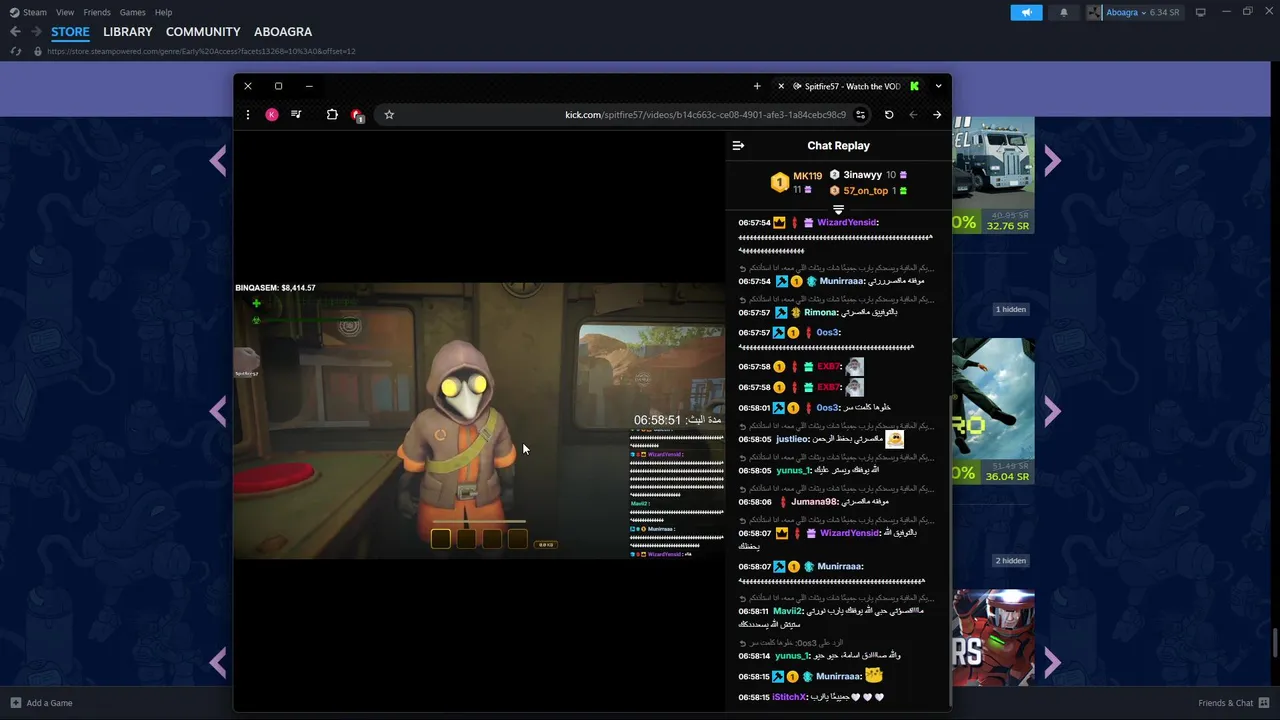The height and width of the screenshot is (720, 1280).
Task: Open Steam Friends & Chat
Action: pyautogui.click(x=1234, y=703)
